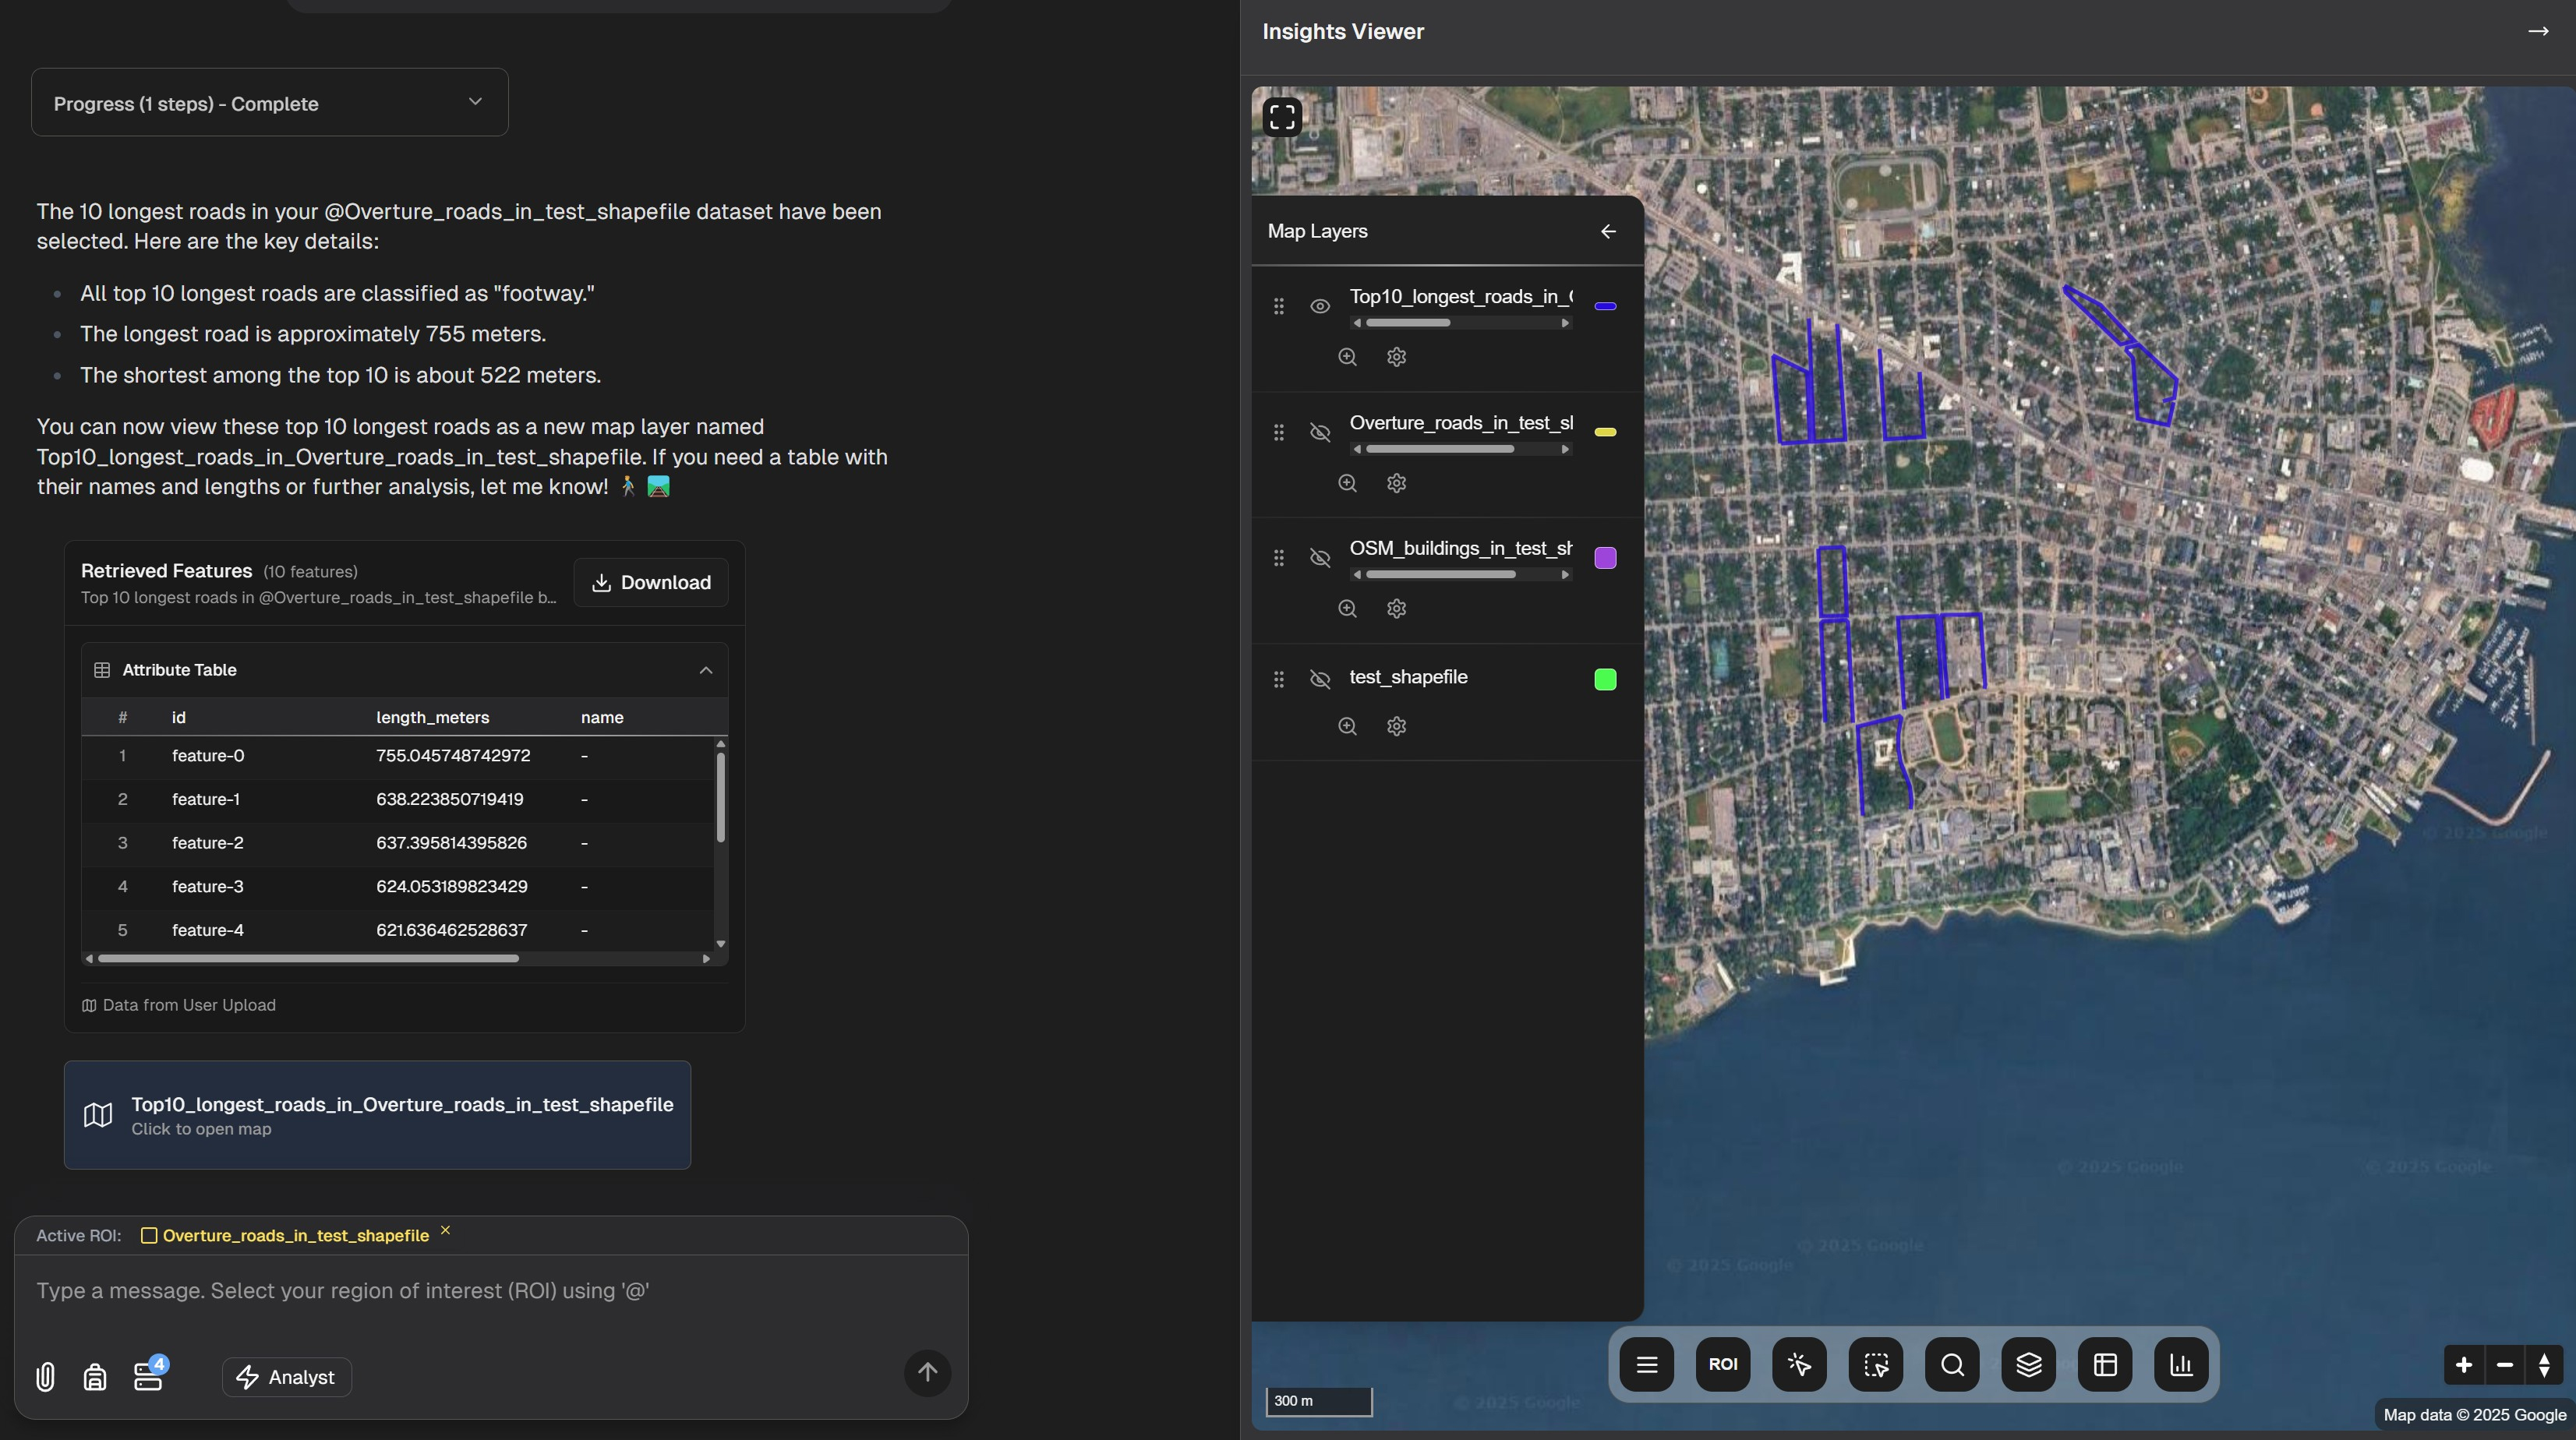
Task: Open the hamburger menu in map toolbar
Action: 1647,1364
